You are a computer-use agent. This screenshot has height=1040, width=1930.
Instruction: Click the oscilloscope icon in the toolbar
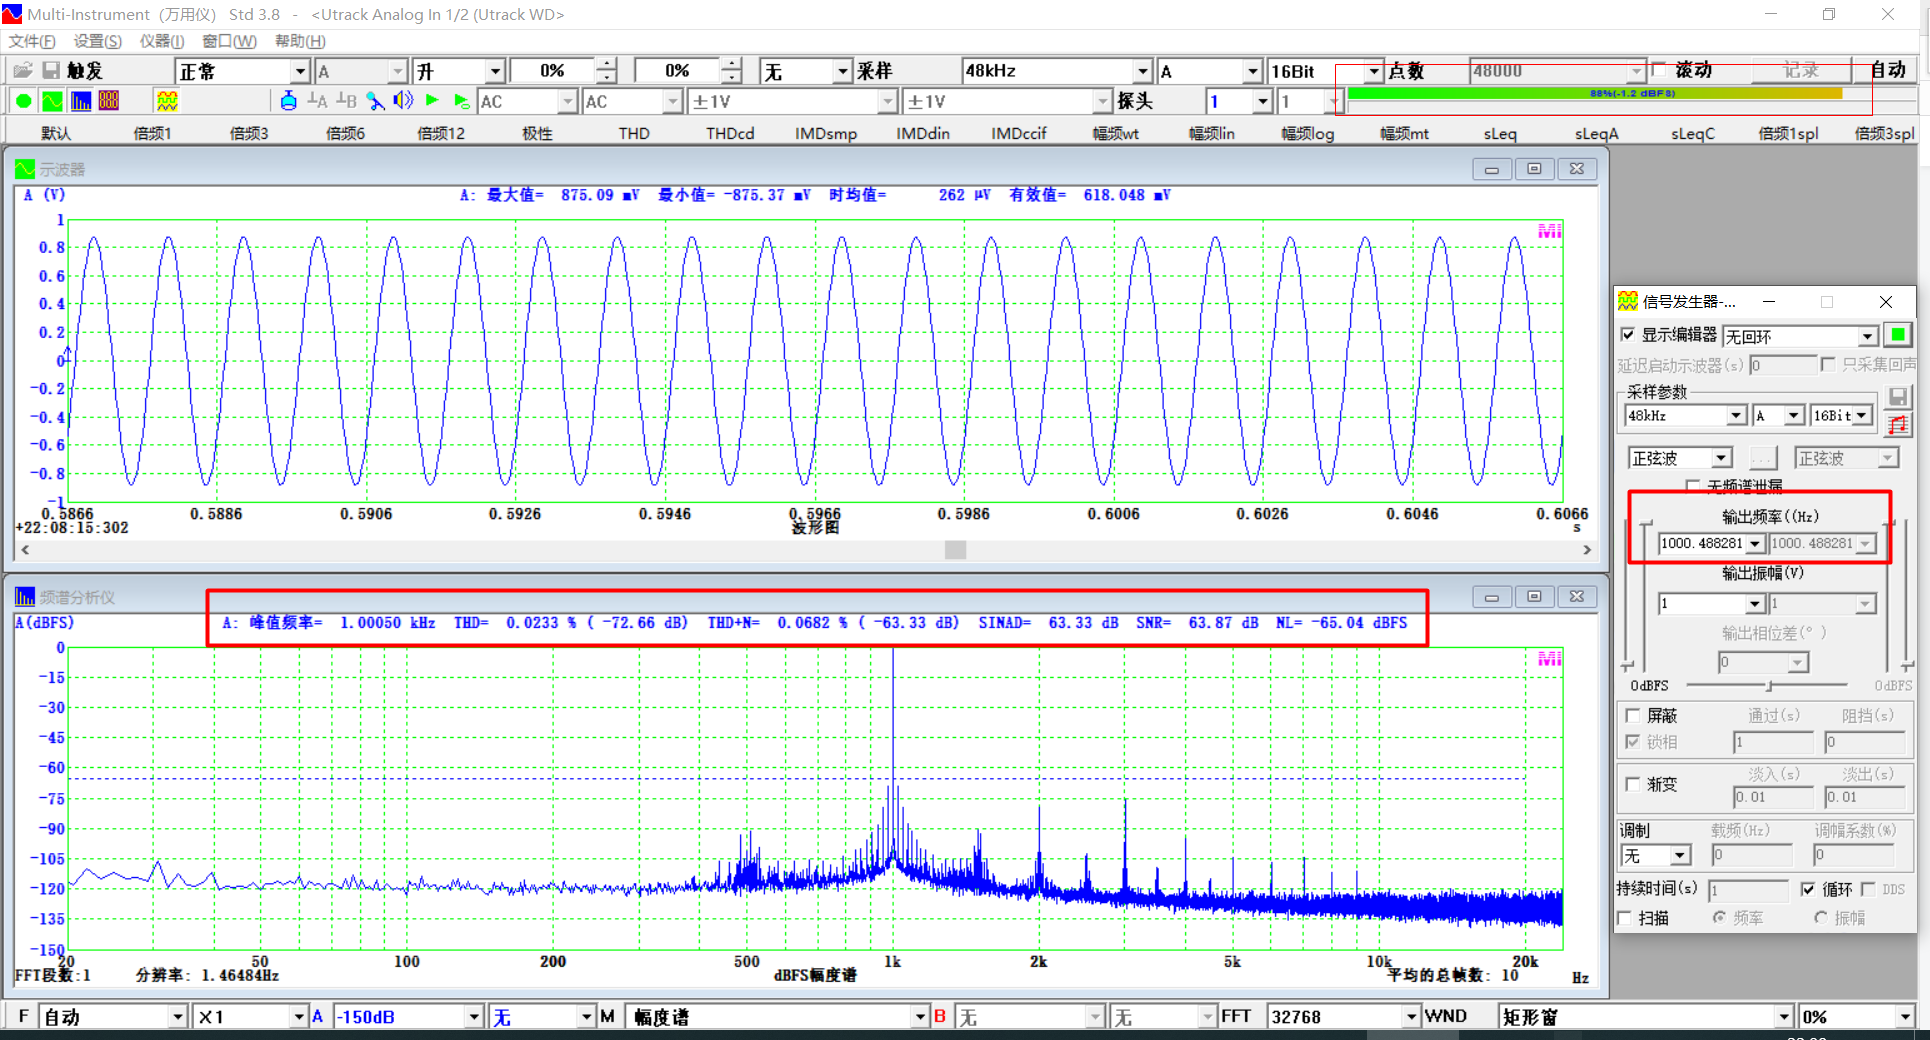(x=51, y=100)
